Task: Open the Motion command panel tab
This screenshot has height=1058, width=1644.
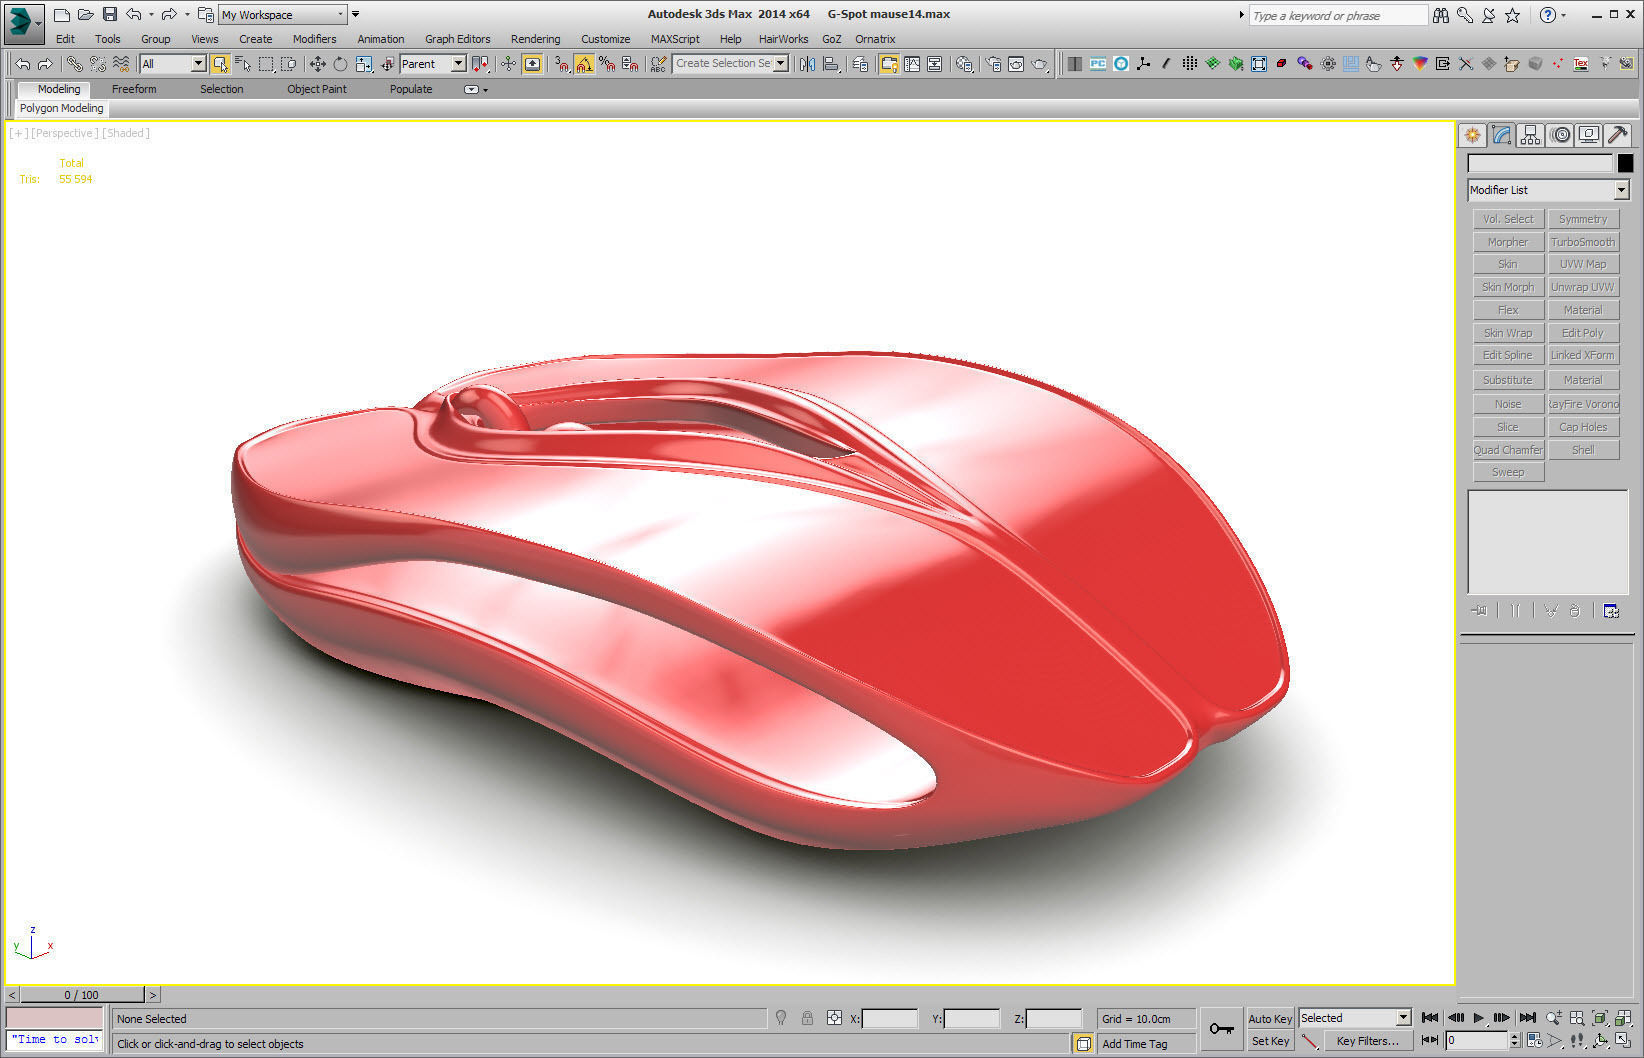Action: 1560,135
